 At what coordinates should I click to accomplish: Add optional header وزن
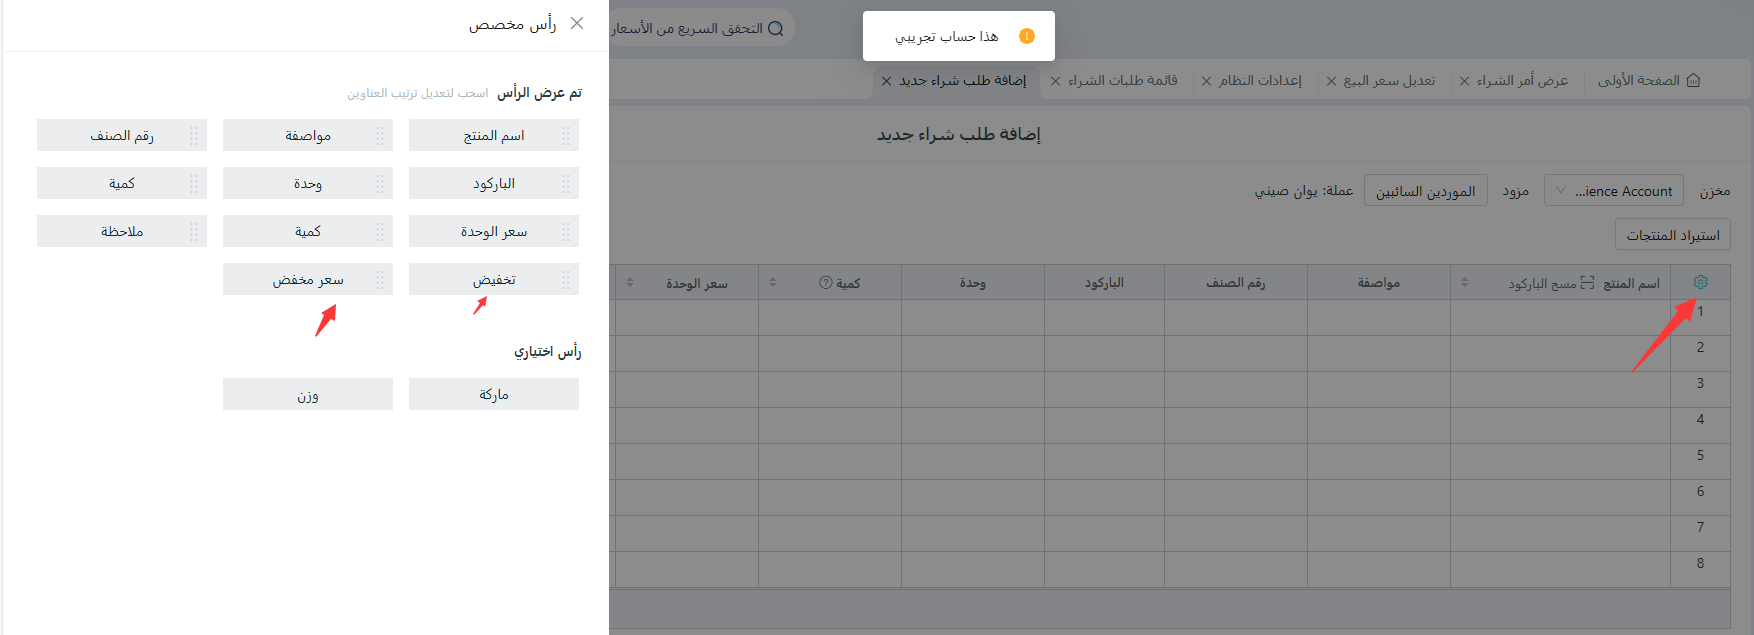308,394
